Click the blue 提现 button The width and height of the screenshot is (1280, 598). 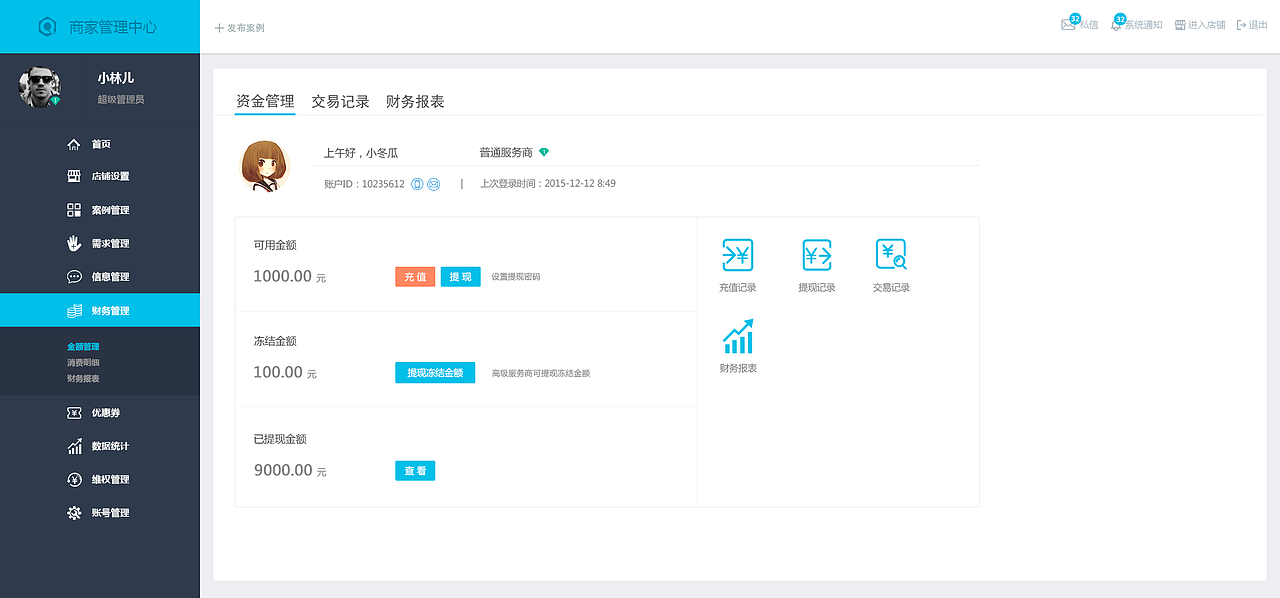[460, 277]
